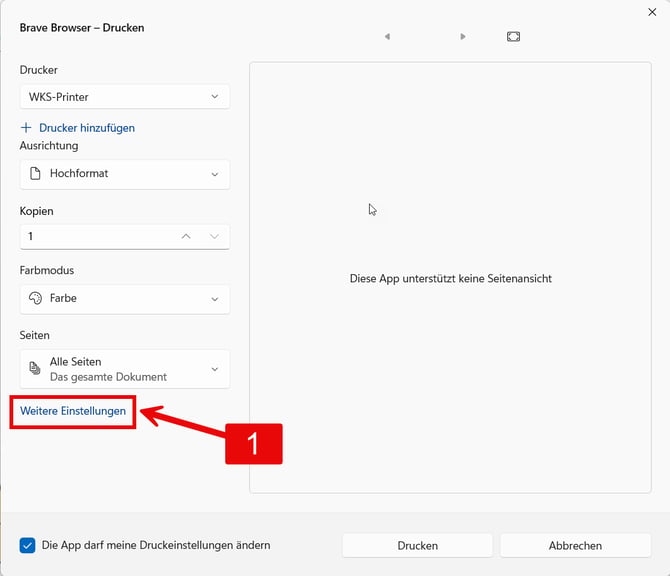670x576 pixels.
Task: Click the Drucker hinzufügen link
Action: 87,128
